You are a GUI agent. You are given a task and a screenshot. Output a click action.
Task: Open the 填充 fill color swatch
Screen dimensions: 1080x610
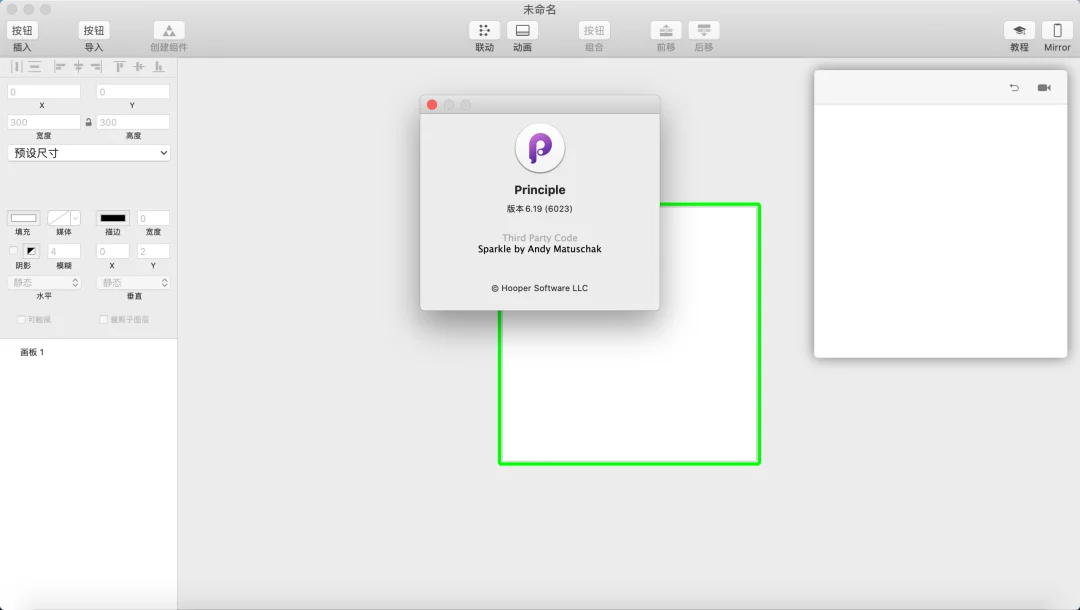(x=23, y=218)
